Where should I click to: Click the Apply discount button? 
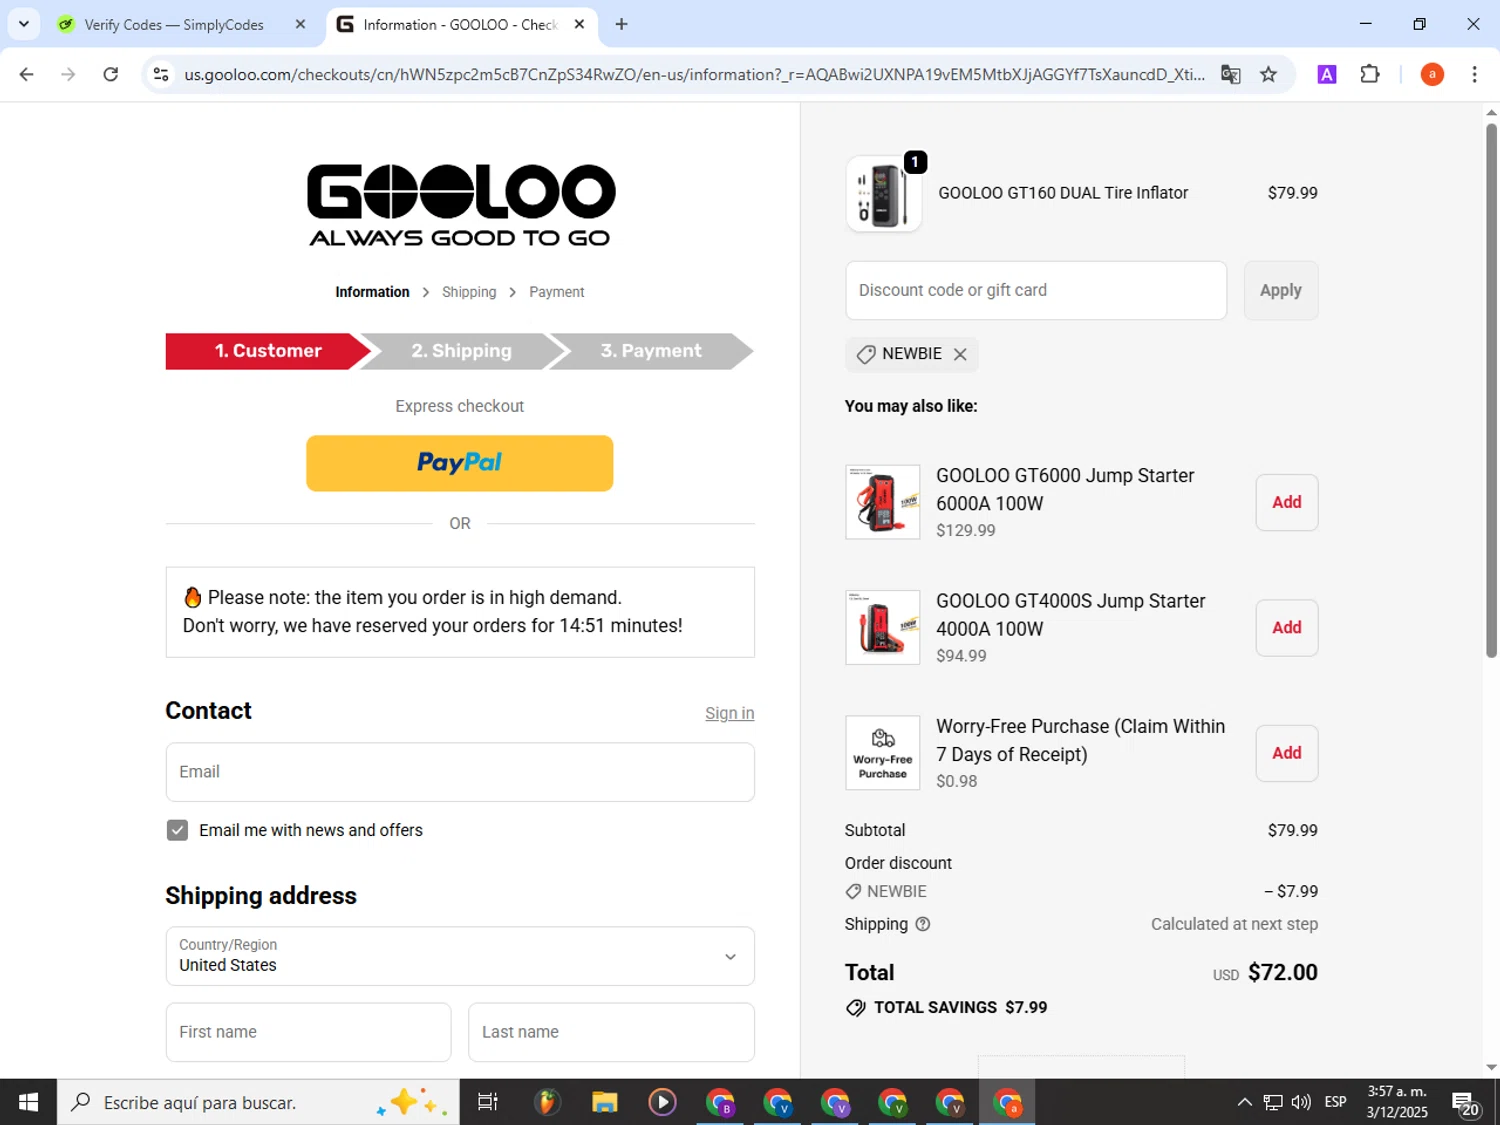pos(1280,290)
